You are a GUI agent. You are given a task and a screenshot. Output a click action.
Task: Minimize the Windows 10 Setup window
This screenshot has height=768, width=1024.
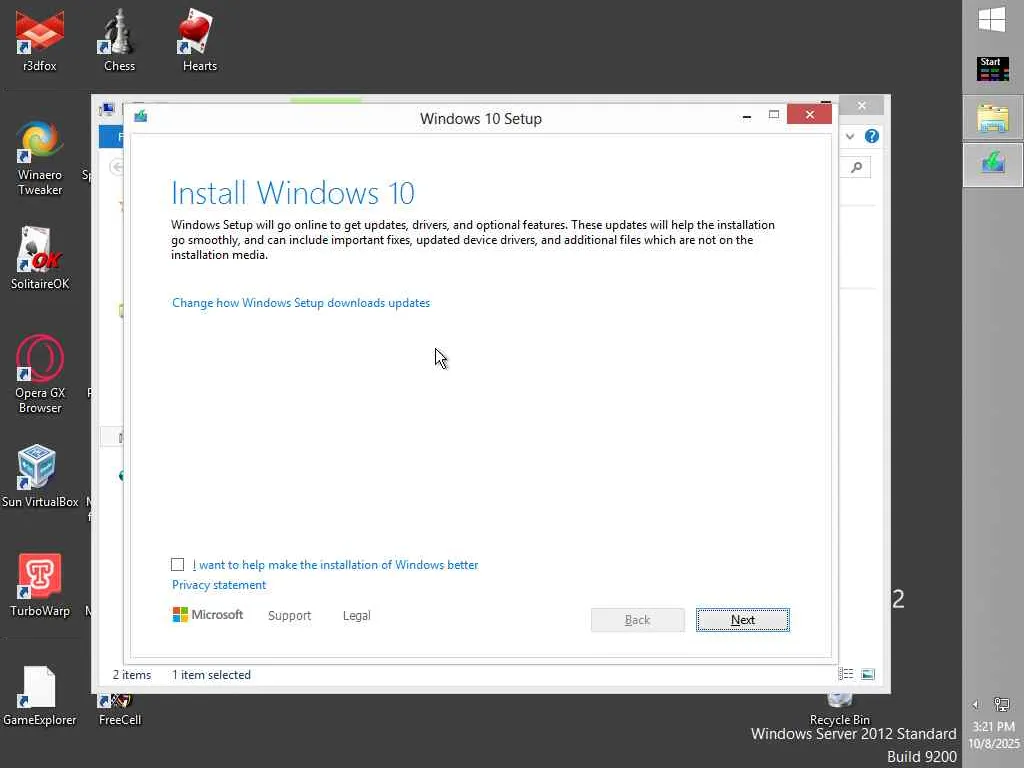tap(746, 116)
